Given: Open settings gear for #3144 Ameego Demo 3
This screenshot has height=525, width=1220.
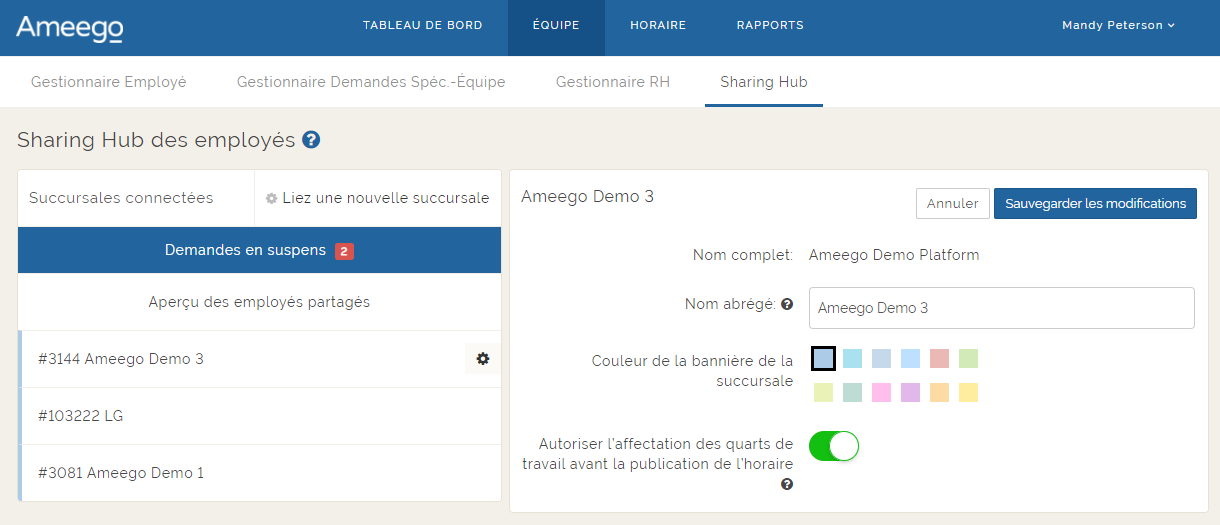Looking at the screenshot, I should tap(483, 358).
